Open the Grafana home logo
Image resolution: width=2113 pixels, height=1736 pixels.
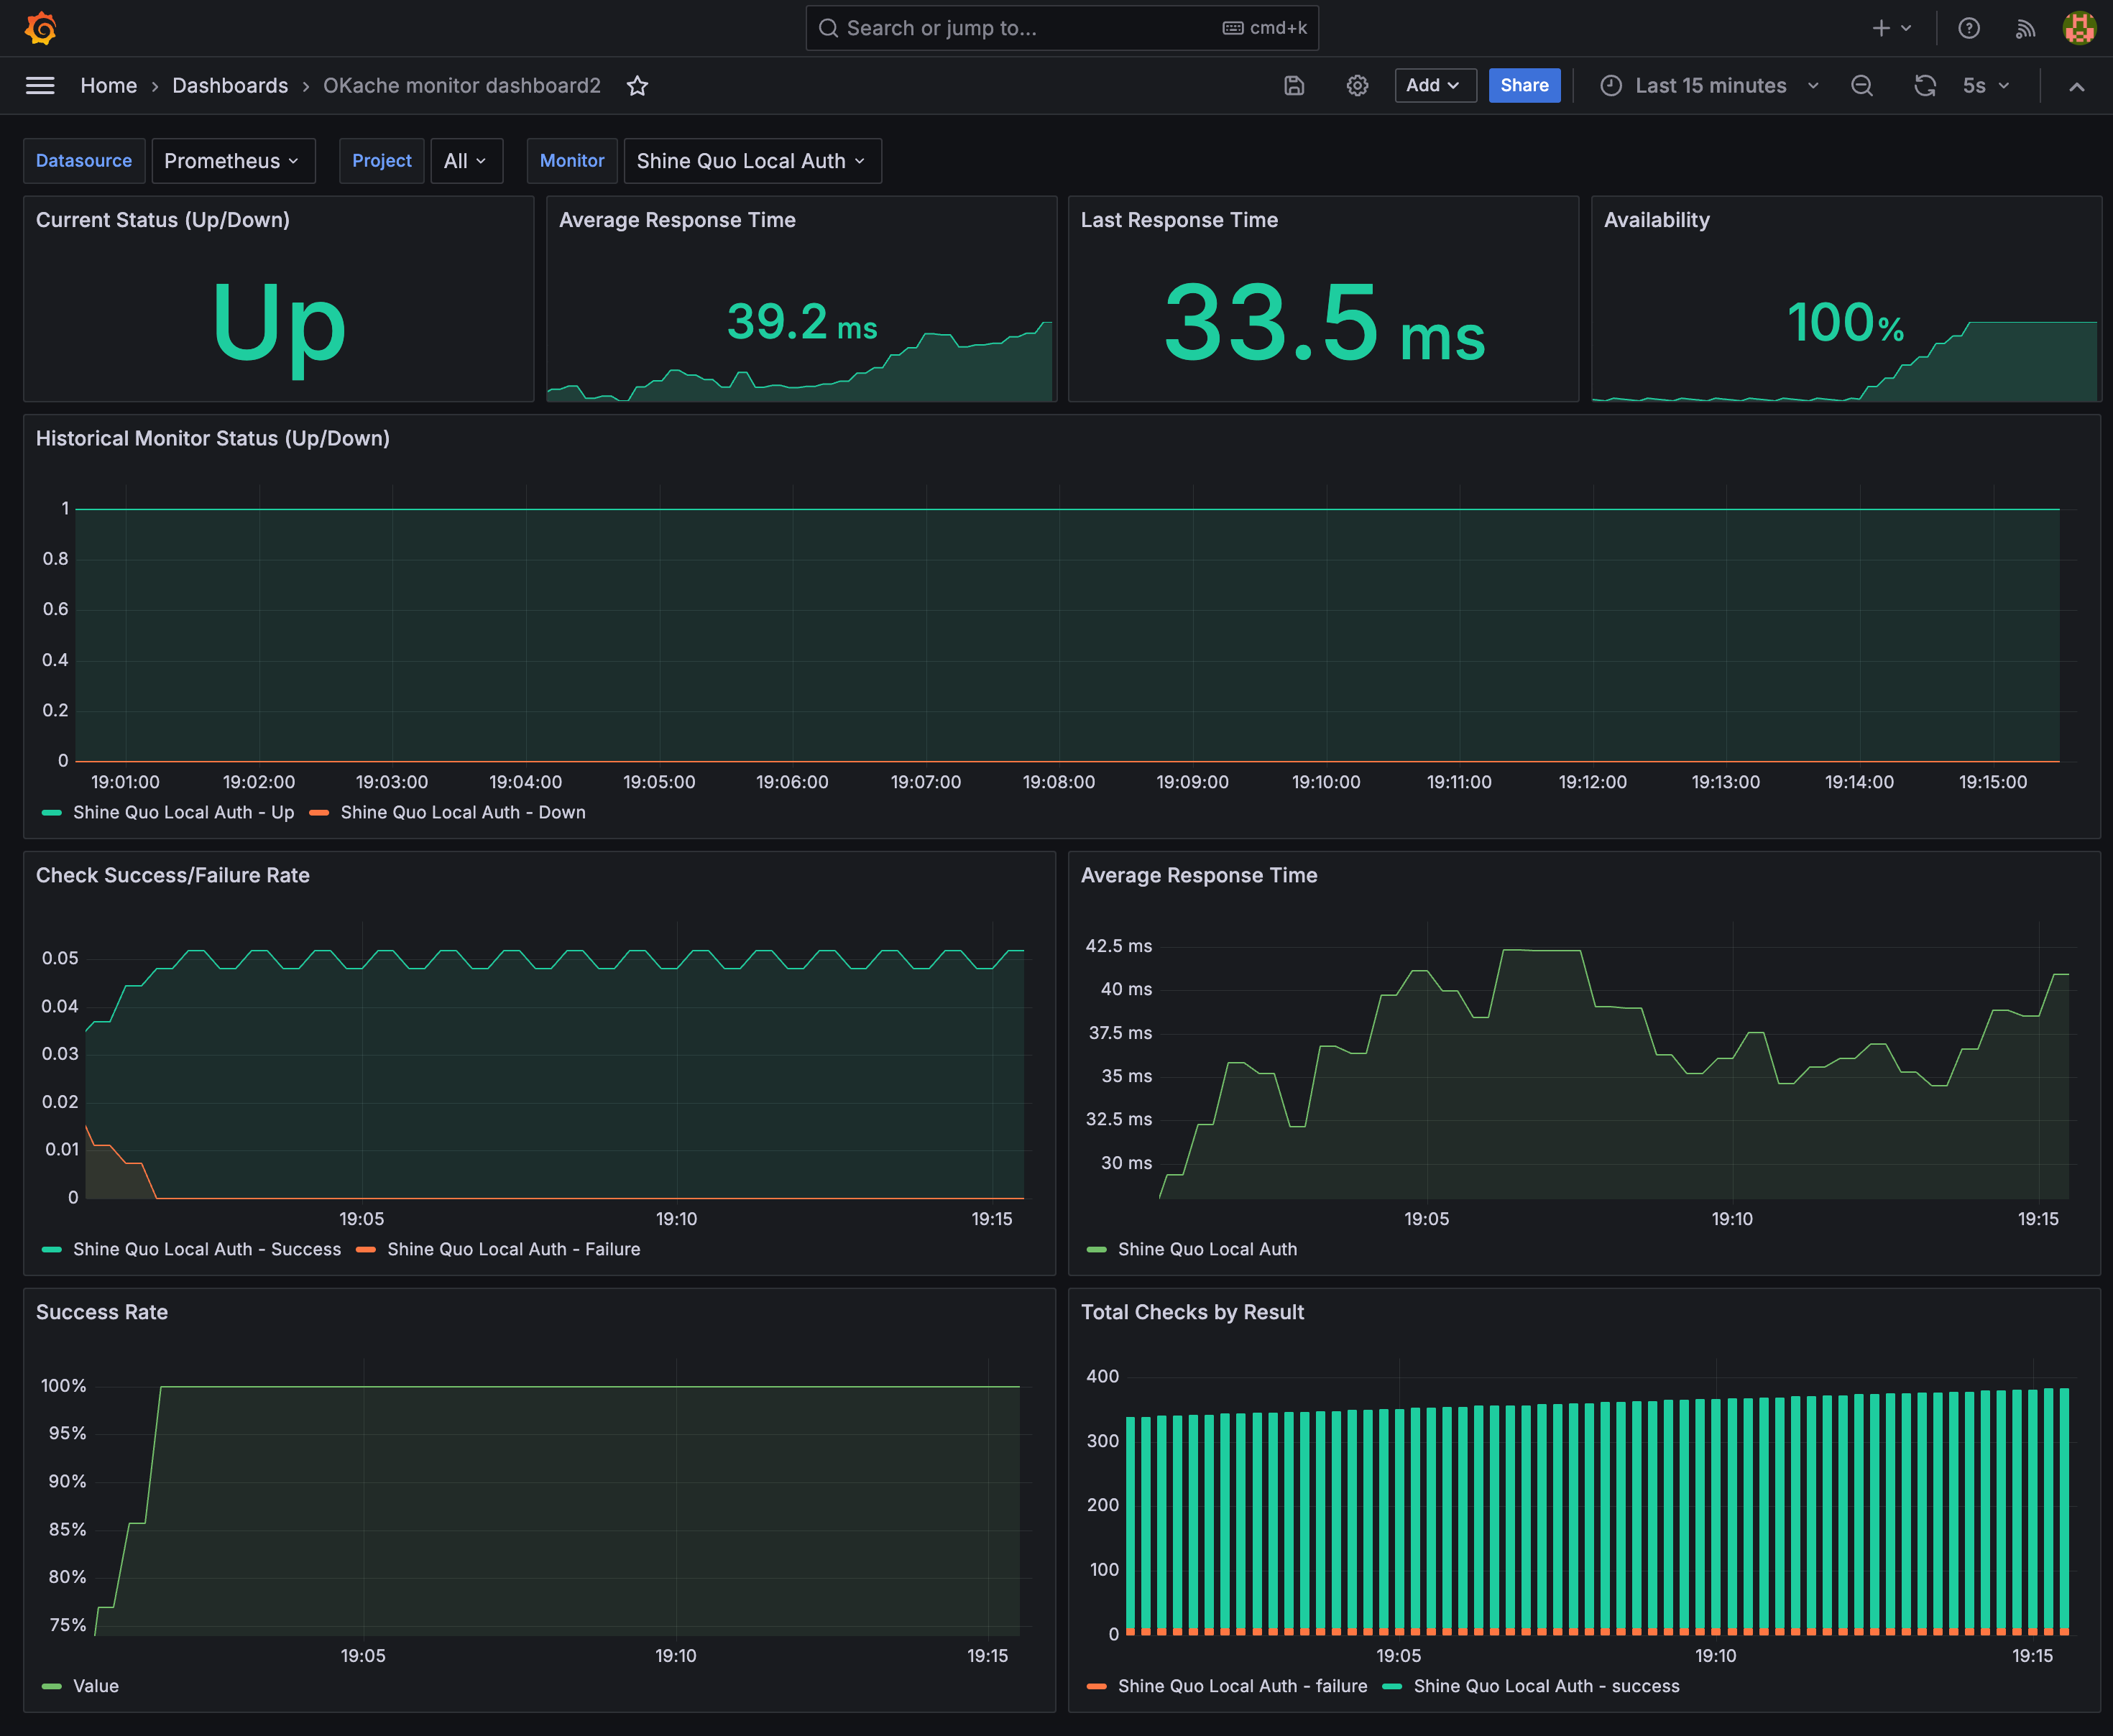(41, 28)
